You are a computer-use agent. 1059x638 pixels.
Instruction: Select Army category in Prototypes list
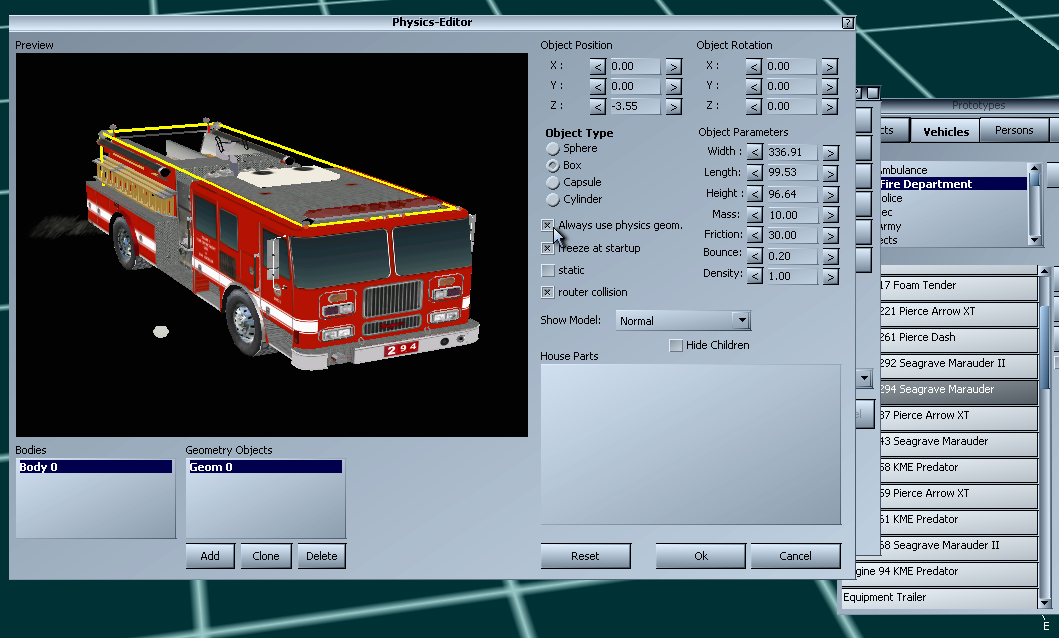tap(953, 226)
